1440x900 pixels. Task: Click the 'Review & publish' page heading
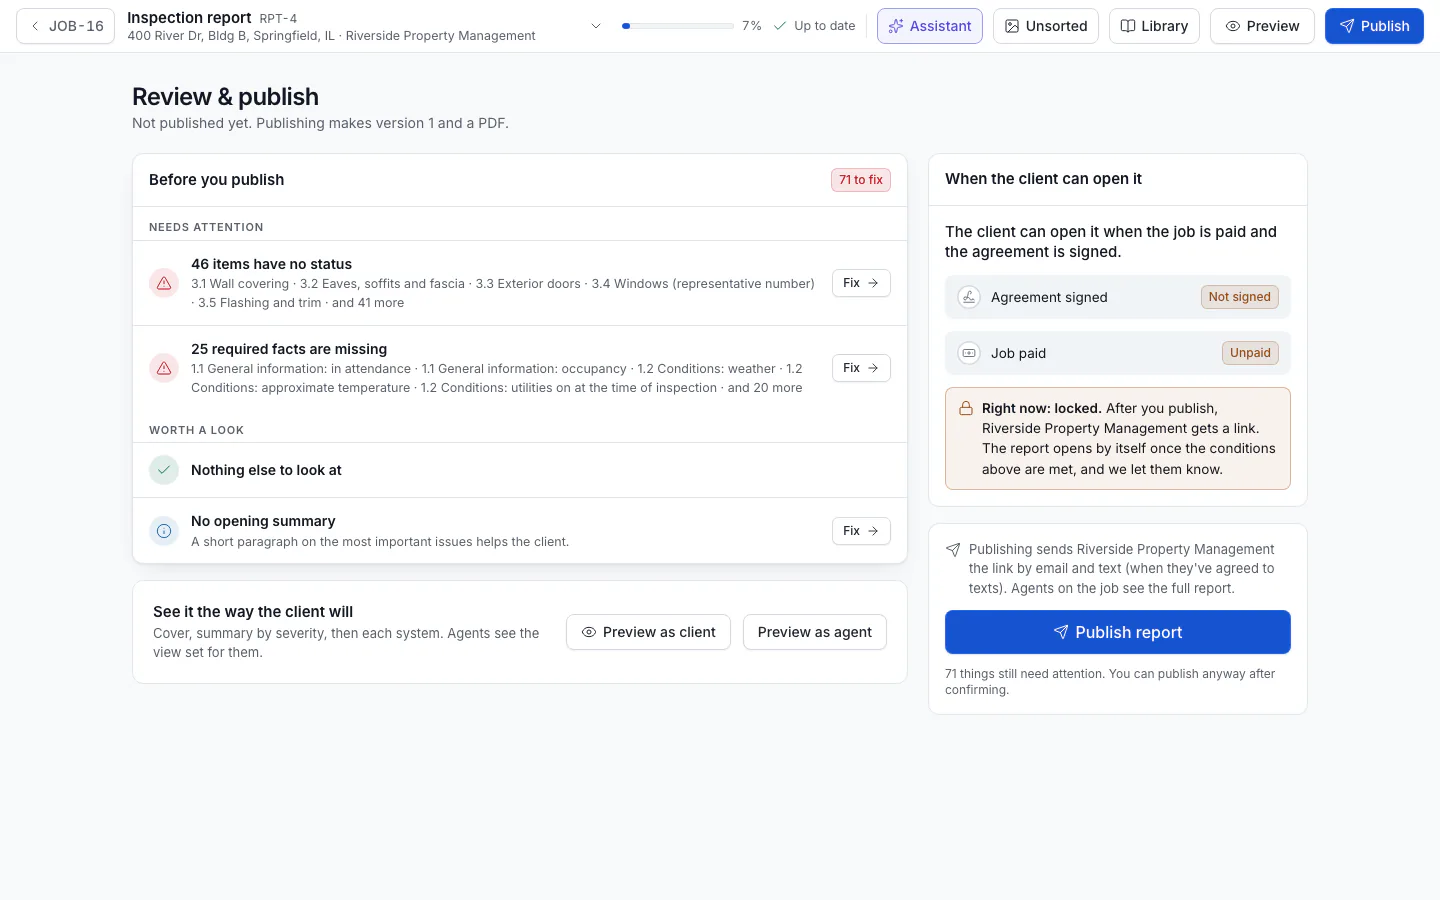click(x=225, y=97)
